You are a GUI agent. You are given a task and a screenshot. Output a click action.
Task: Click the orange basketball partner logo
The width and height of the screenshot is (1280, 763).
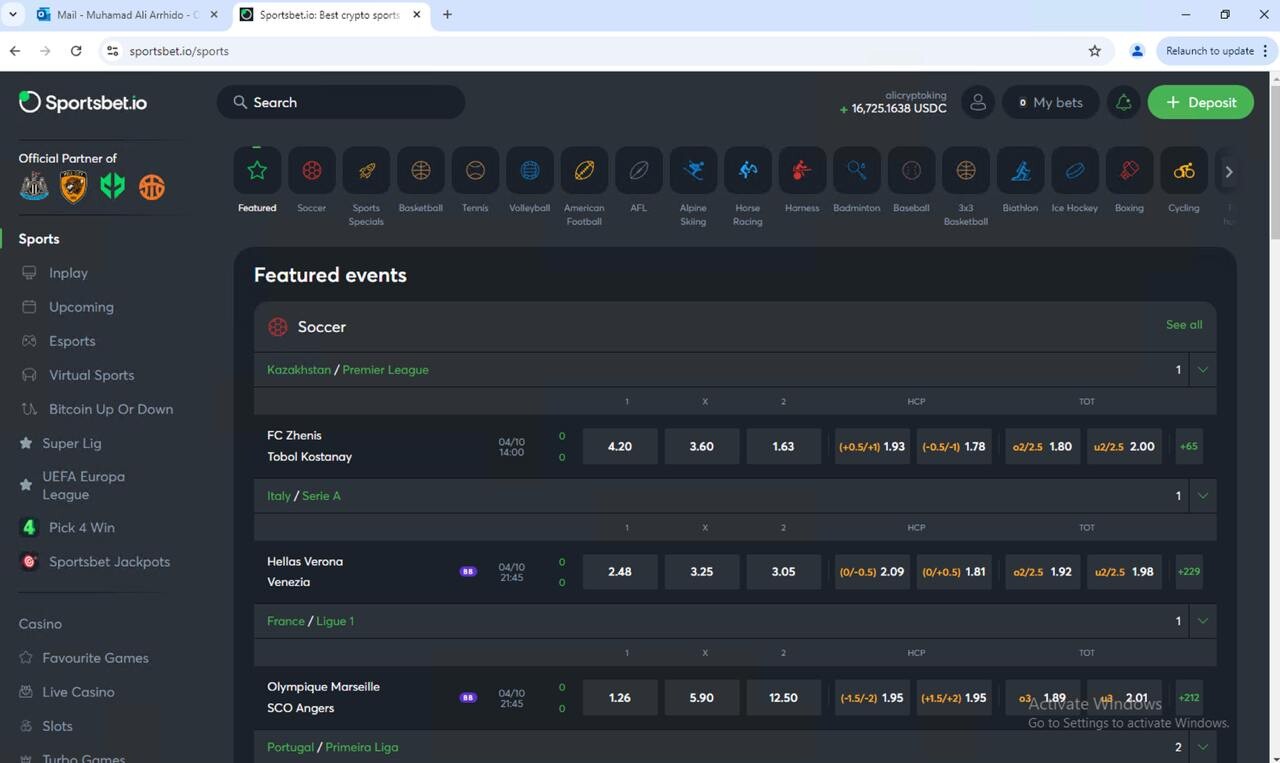click(152, 187)
